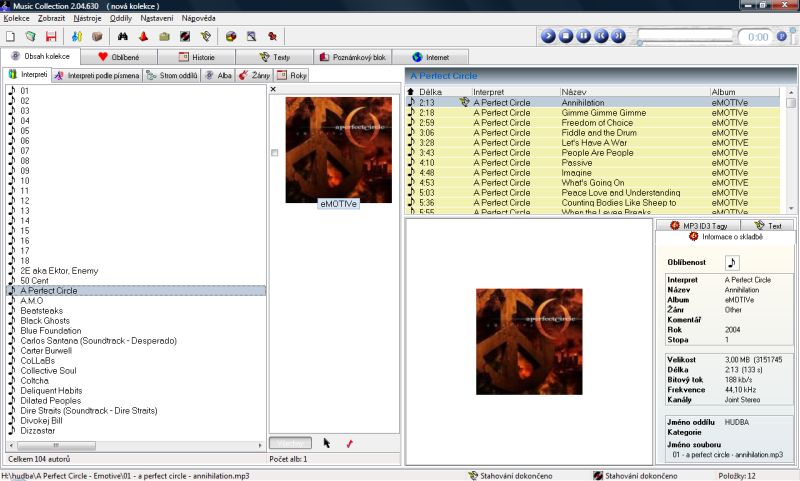The height and width of the screenshot is (481, 800).
Task: Select the track People Are People
Action: tap(597, 153)
